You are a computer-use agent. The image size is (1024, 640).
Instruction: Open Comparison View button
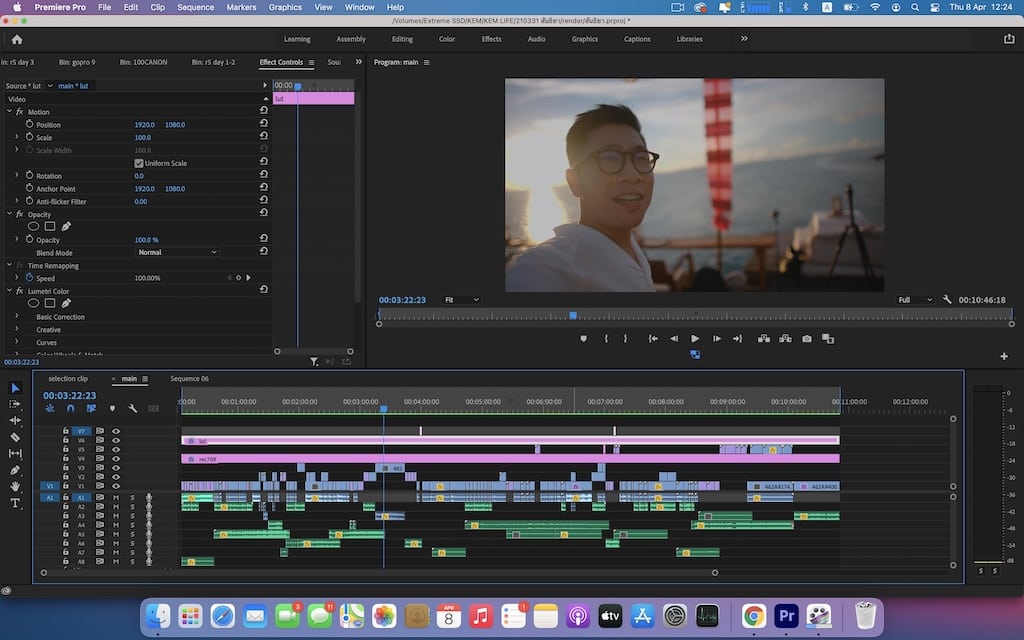pos(828,338)
